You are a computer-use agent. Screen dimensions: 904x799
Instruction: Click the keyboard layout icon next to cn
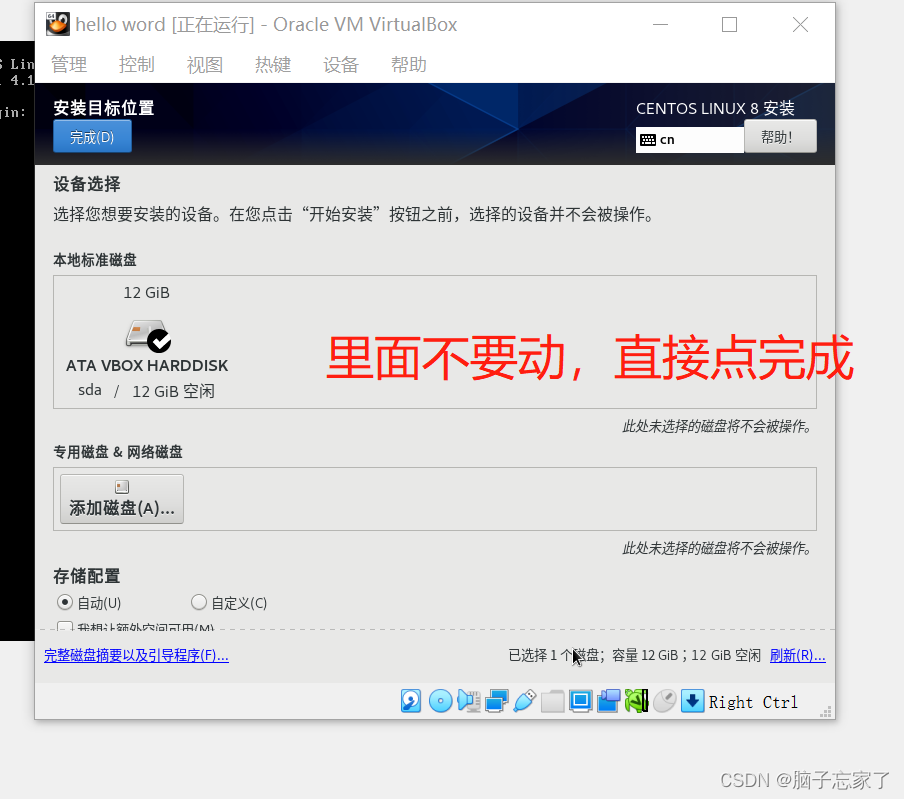(x=648, y=140)
